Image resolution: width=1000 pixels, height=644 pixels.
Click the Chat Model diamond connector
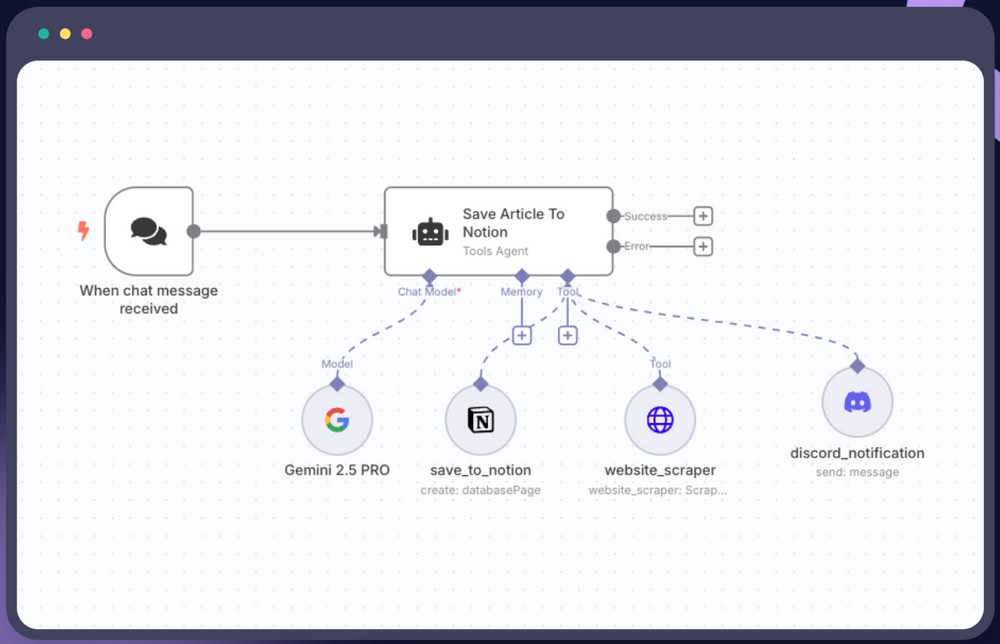pyautogui.click(x=429, y=275)
